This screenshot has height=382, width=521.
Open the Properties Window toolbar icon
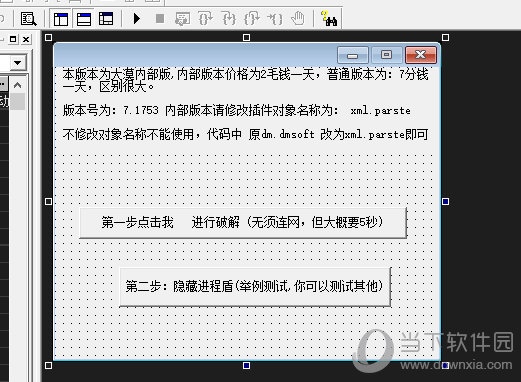coord(83,19)
